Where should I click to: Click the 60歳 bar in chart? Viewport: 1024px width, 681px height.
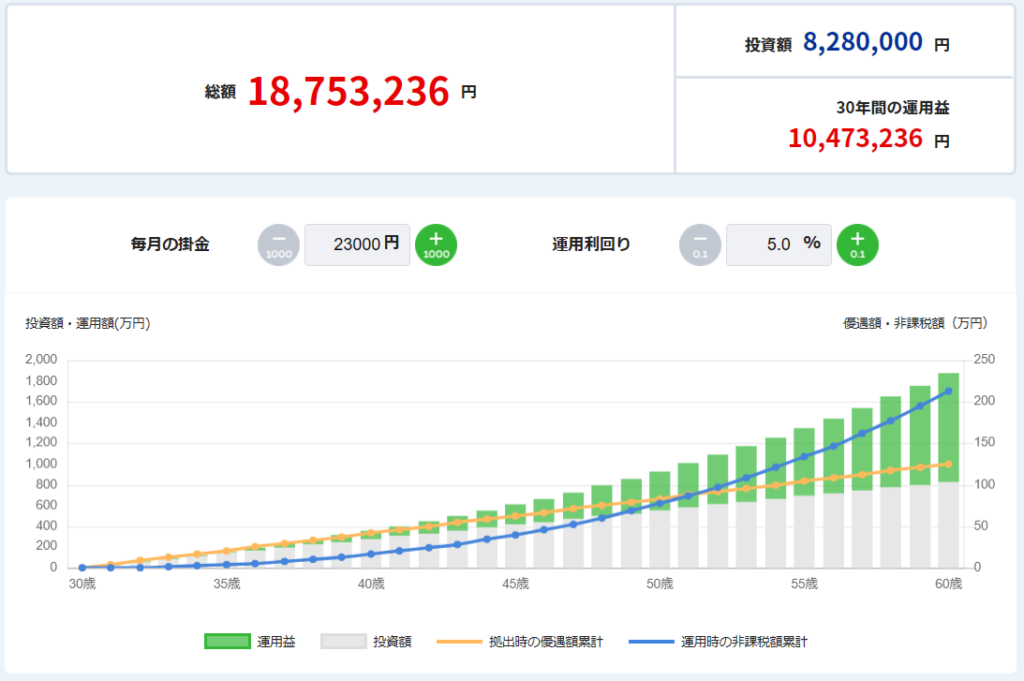click(948, 470)
